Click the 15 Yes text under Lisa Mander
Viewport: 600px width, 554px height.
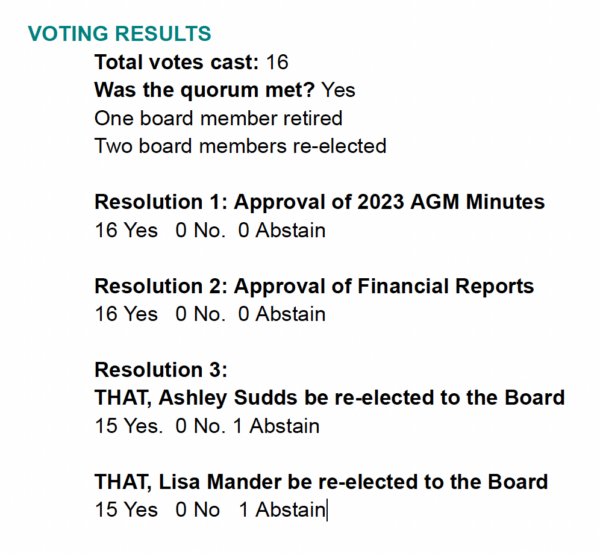click(x=126, y=510)
